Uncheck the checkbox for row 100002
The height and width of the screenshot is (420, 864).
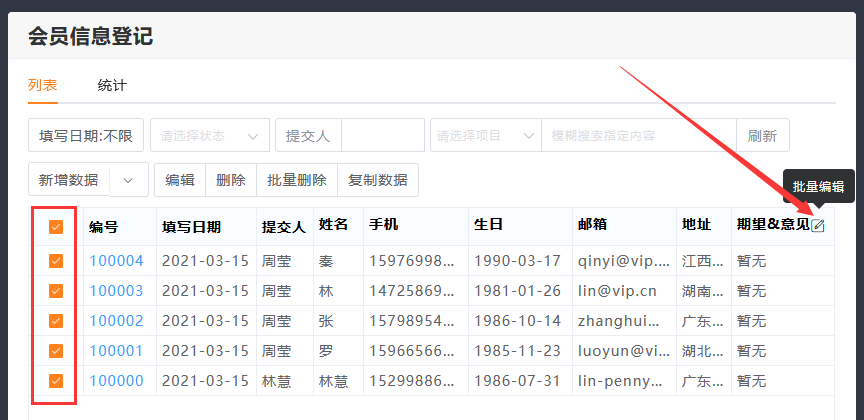pyautogui.click(x=56, y=321)
